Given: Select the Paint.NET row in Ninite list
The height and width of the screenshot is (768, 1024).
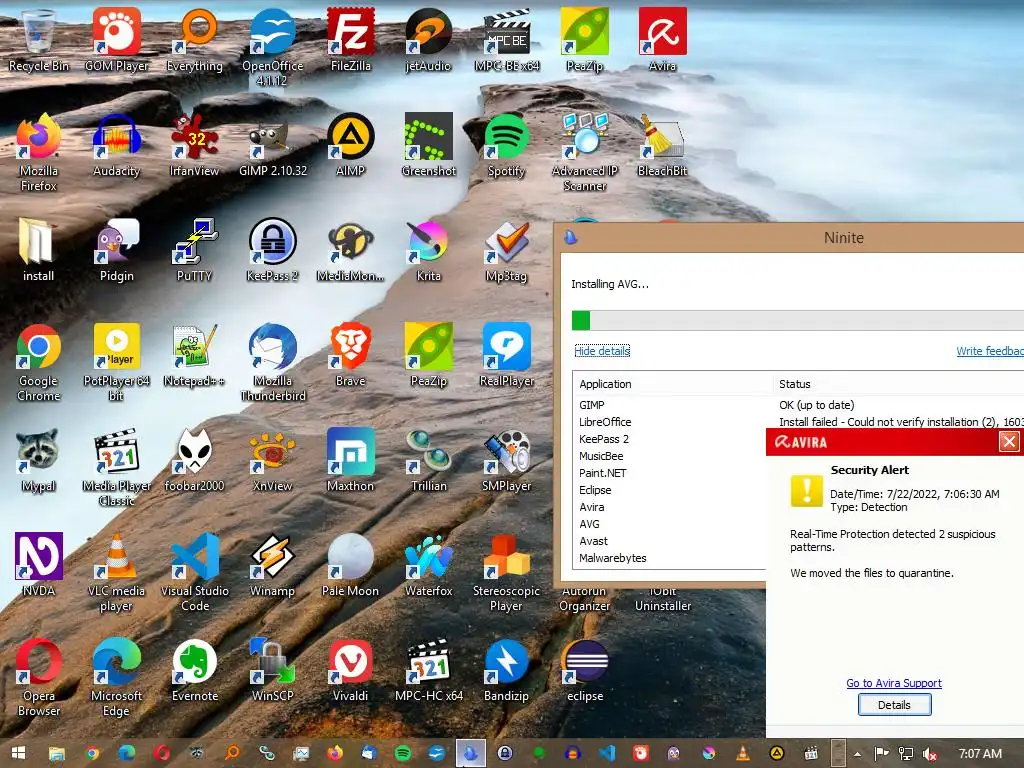Looking at the screenshot, I should [671, 473].
